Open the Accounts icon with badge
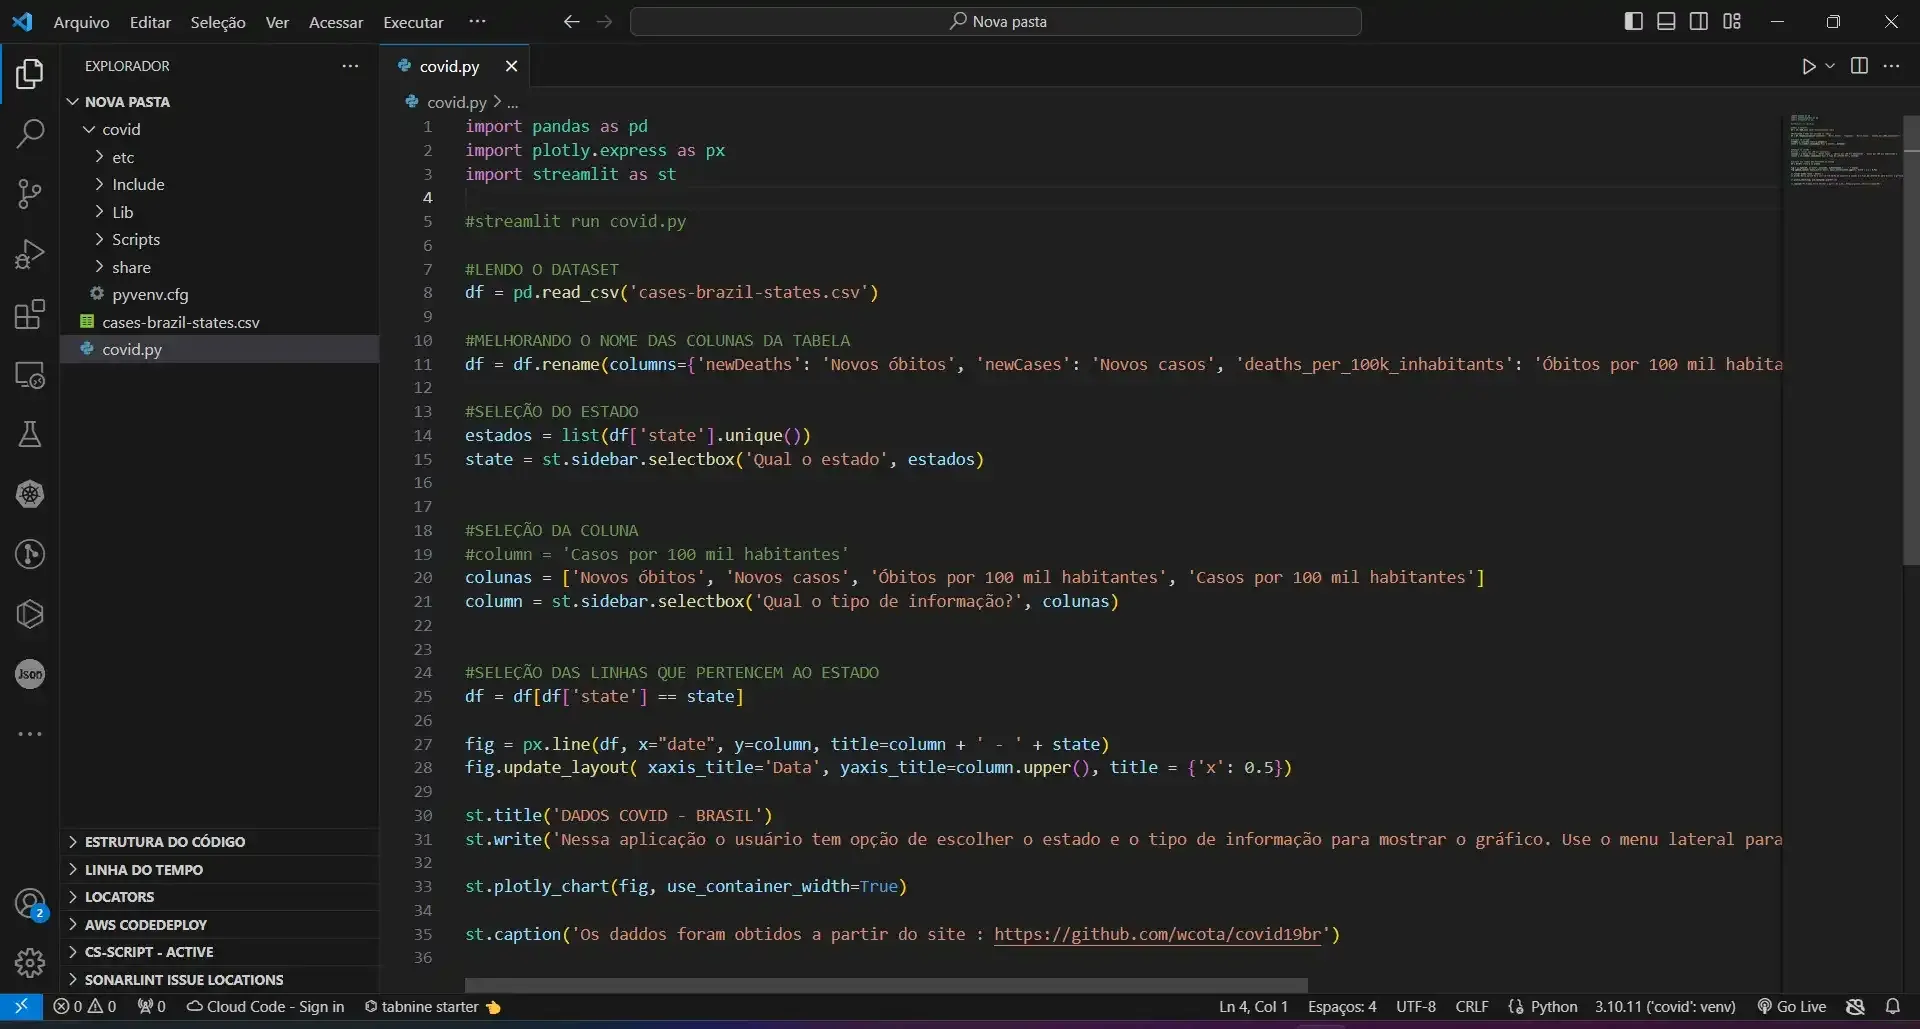 (x=30, y=904)
